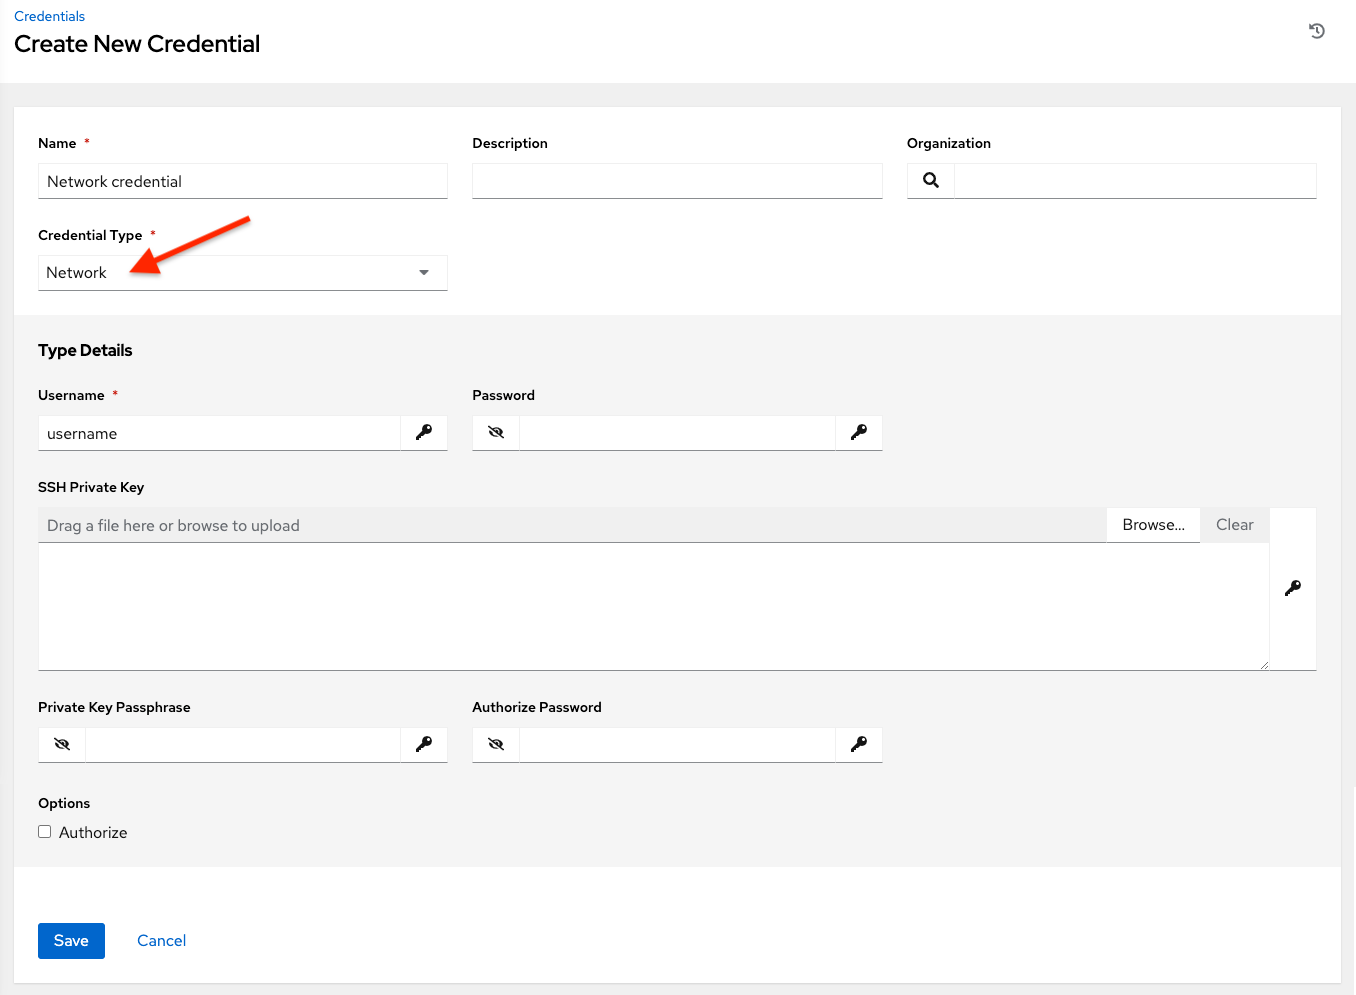1356x995 pixels.
Task: Clear the SSH Private Key upload
Action: (x=1233, y=524)
